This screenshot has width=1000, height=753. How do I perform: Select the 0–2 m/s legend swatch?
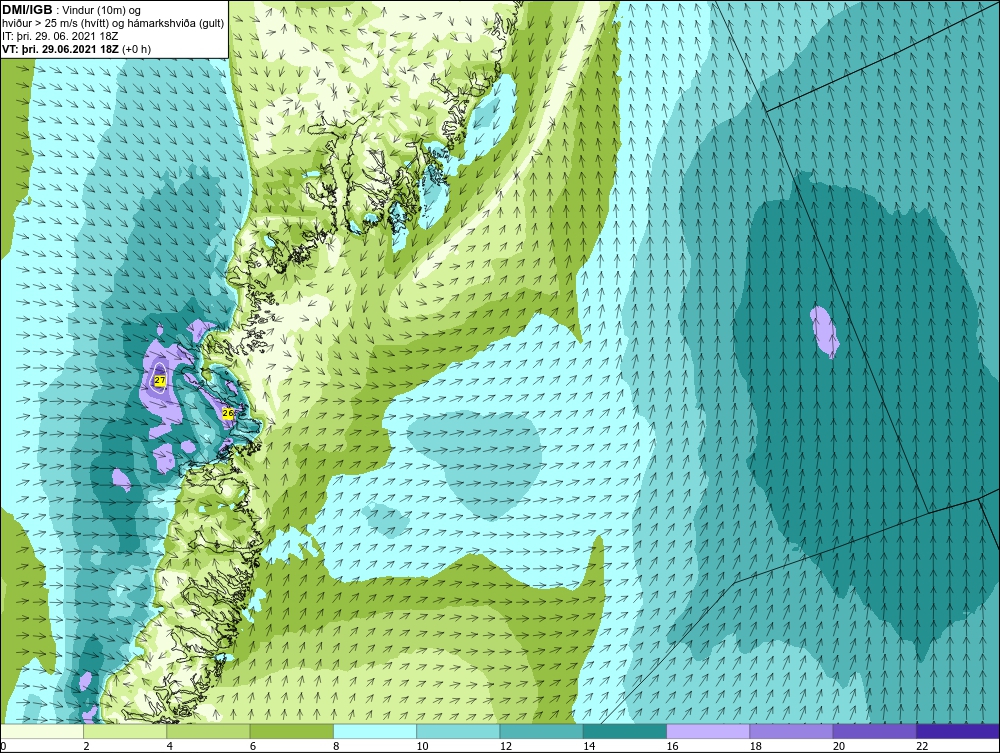click(42, 731)
